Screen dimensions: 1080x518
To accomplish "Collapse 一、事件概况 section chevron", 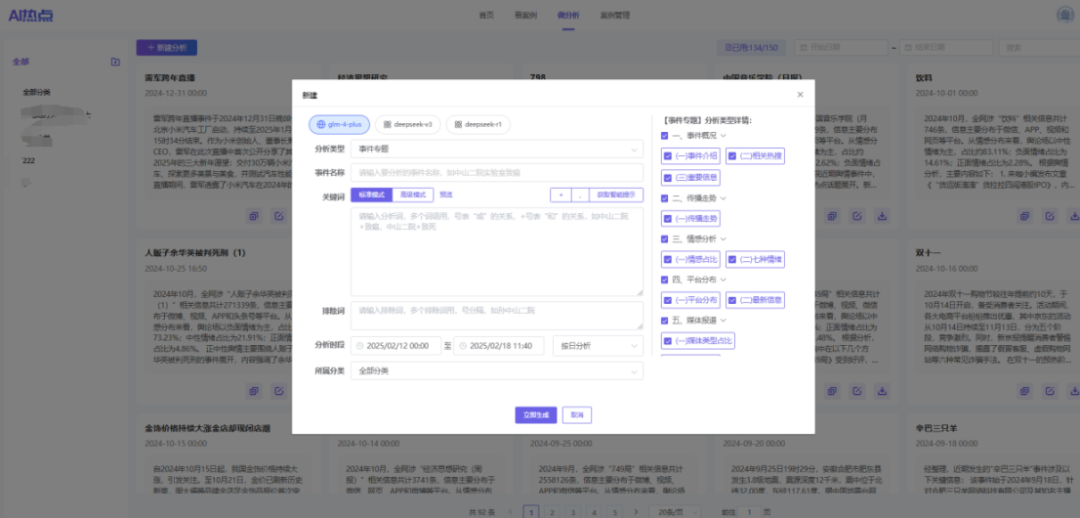I will (x=724, y=136).
